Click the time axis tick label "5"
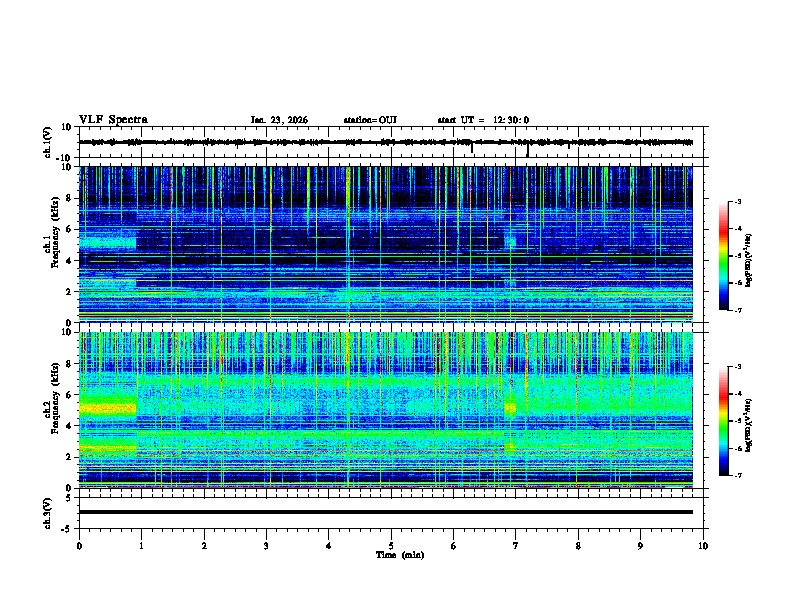The width and height of the screenshot is (792, 612). (x=391, y=546)
